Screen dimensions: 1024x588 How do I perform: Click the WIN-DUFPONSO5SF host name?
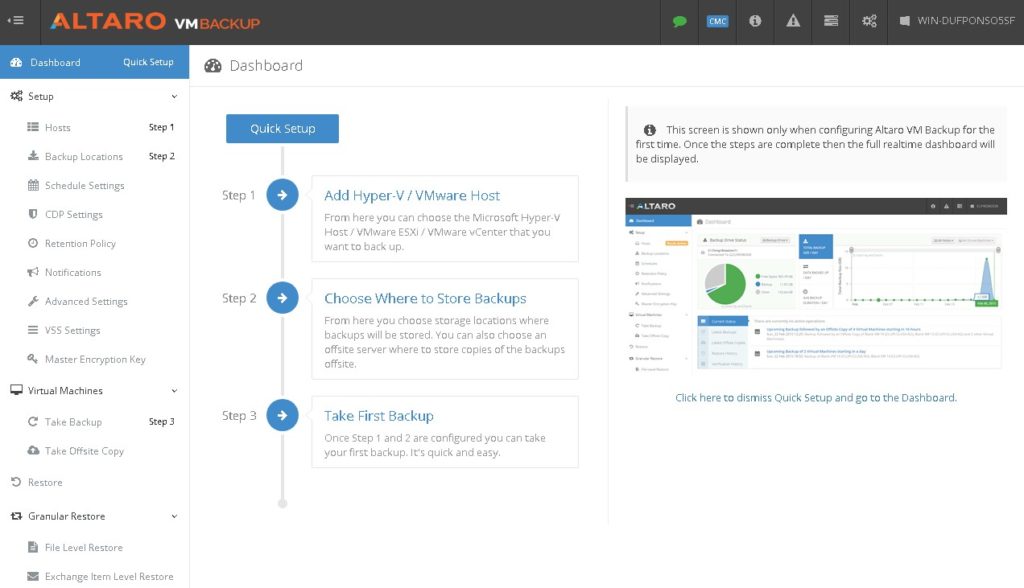pos(966,21)
